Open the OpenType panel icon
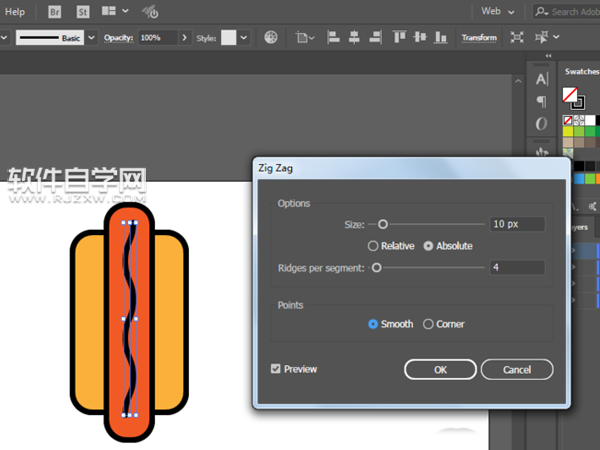600x450 pixels. pos(541,124)
